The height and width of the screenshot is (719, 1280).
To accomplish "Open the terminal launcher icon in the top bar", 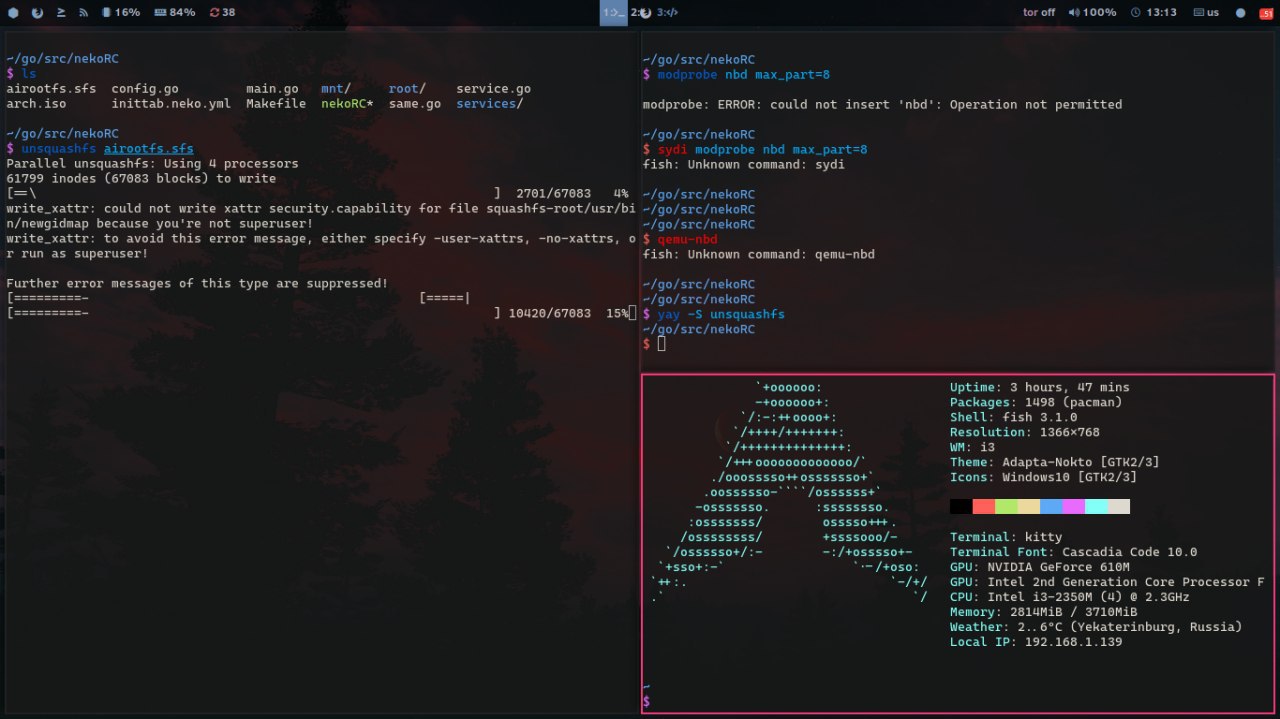I will pyautogui.click(x=61, y=13).
